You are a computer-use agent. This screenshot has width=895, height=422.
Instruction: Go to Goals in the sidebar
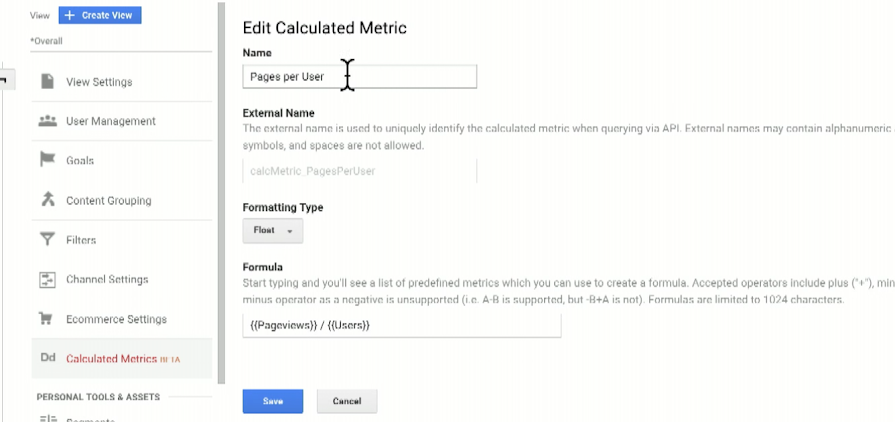click(80, 160)
